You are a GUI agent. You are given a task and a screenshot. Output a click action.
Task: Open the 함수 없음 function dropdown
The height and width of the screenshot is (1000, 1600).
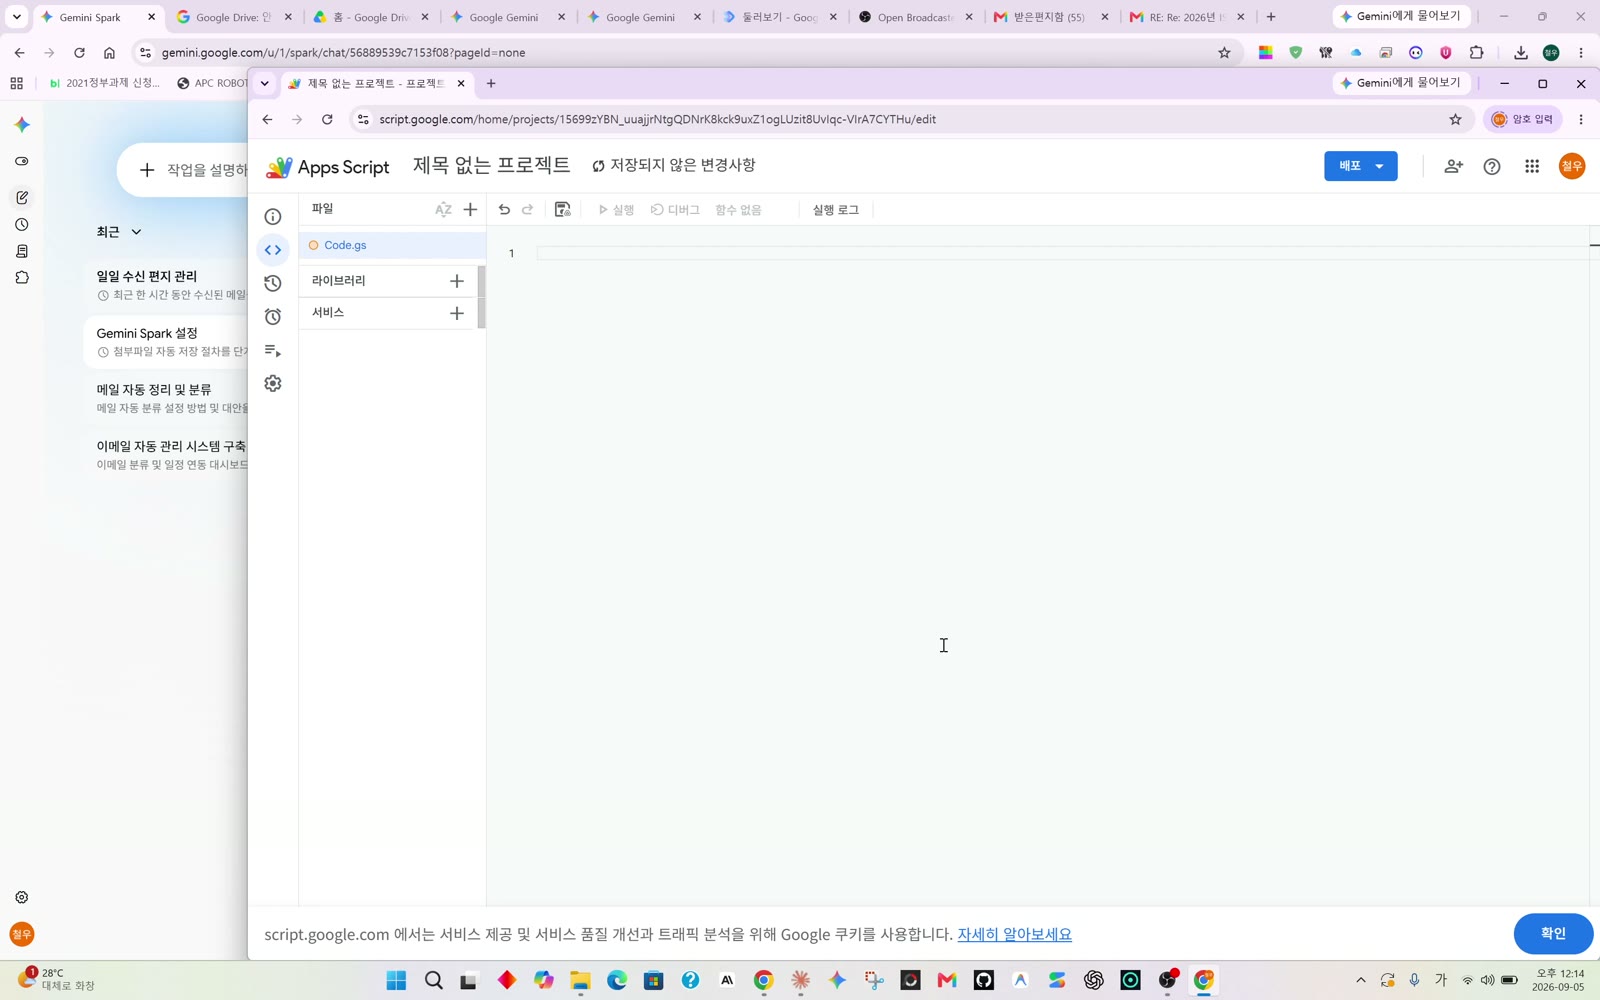[x=738, y=210]
